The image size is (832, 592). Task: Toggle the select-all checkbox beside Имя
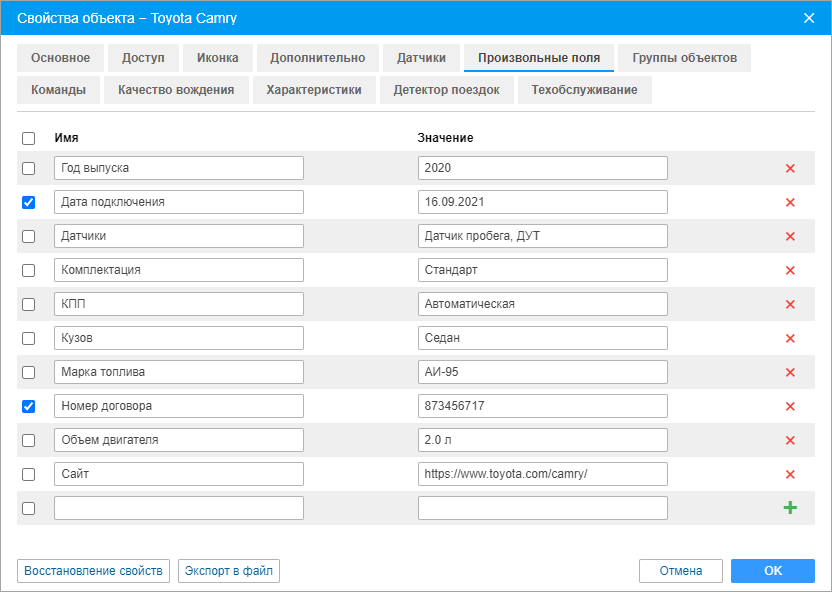pyautogui.click(x=29, y=138)
